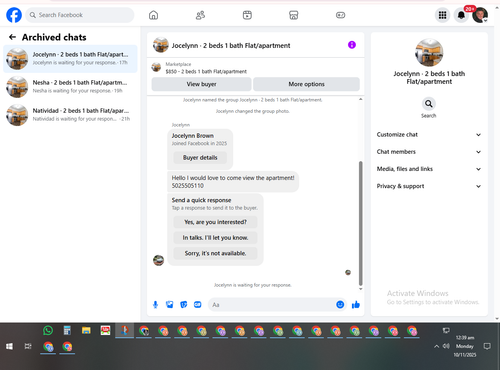This screenshot has width=500, height=370.
Task: Click the Jocelynn Brown name in buyer card
Action: (193, 136)
